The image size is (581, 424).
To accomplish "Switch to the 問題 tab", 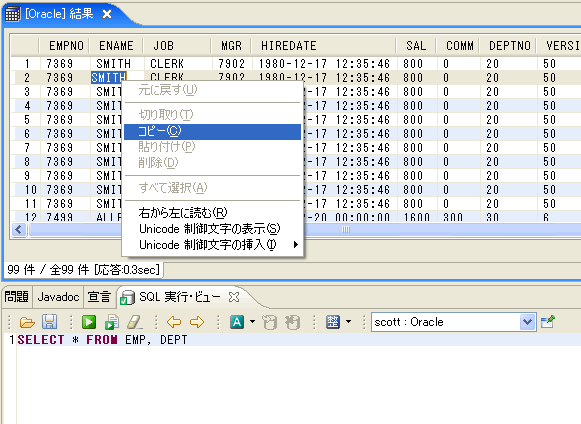I will pyautogui.click(x=17, y=297).
